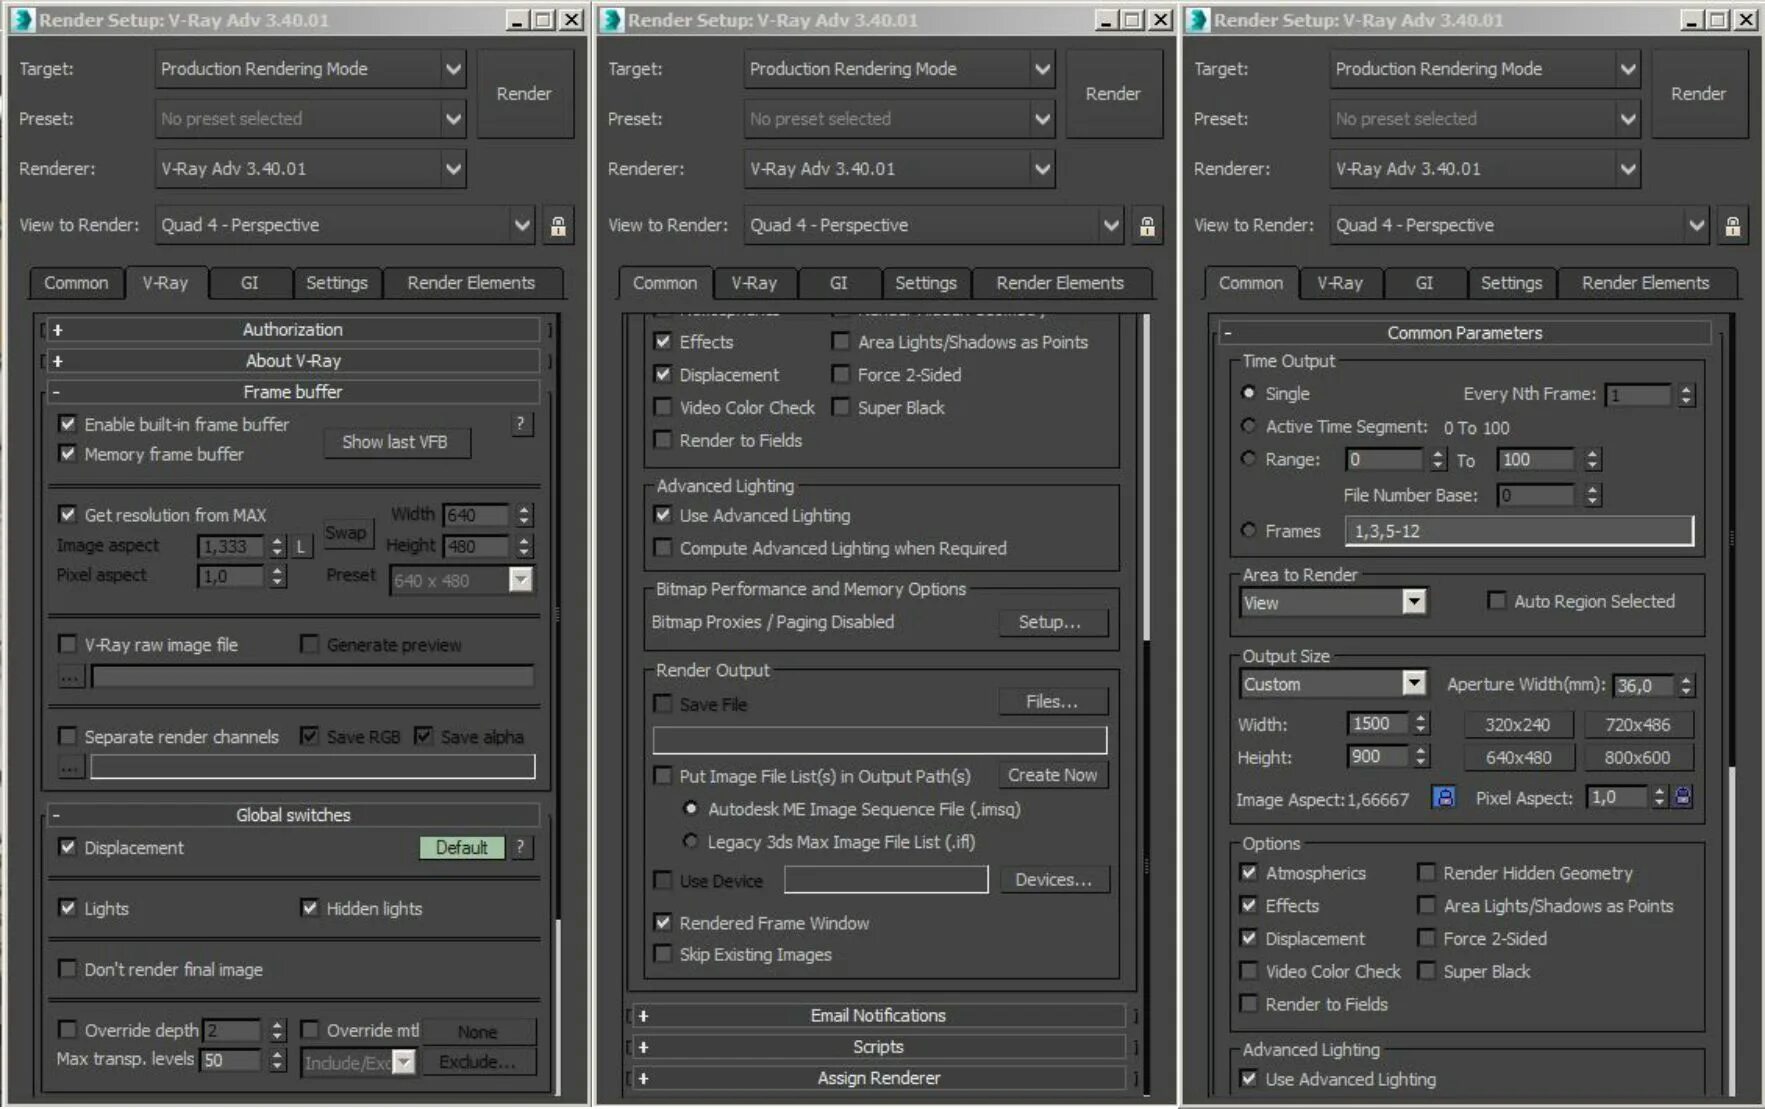This screenshot has height=1109, width=1765.
Task: Open the Output Size Custom dropdown
Action: [1333, 684]
